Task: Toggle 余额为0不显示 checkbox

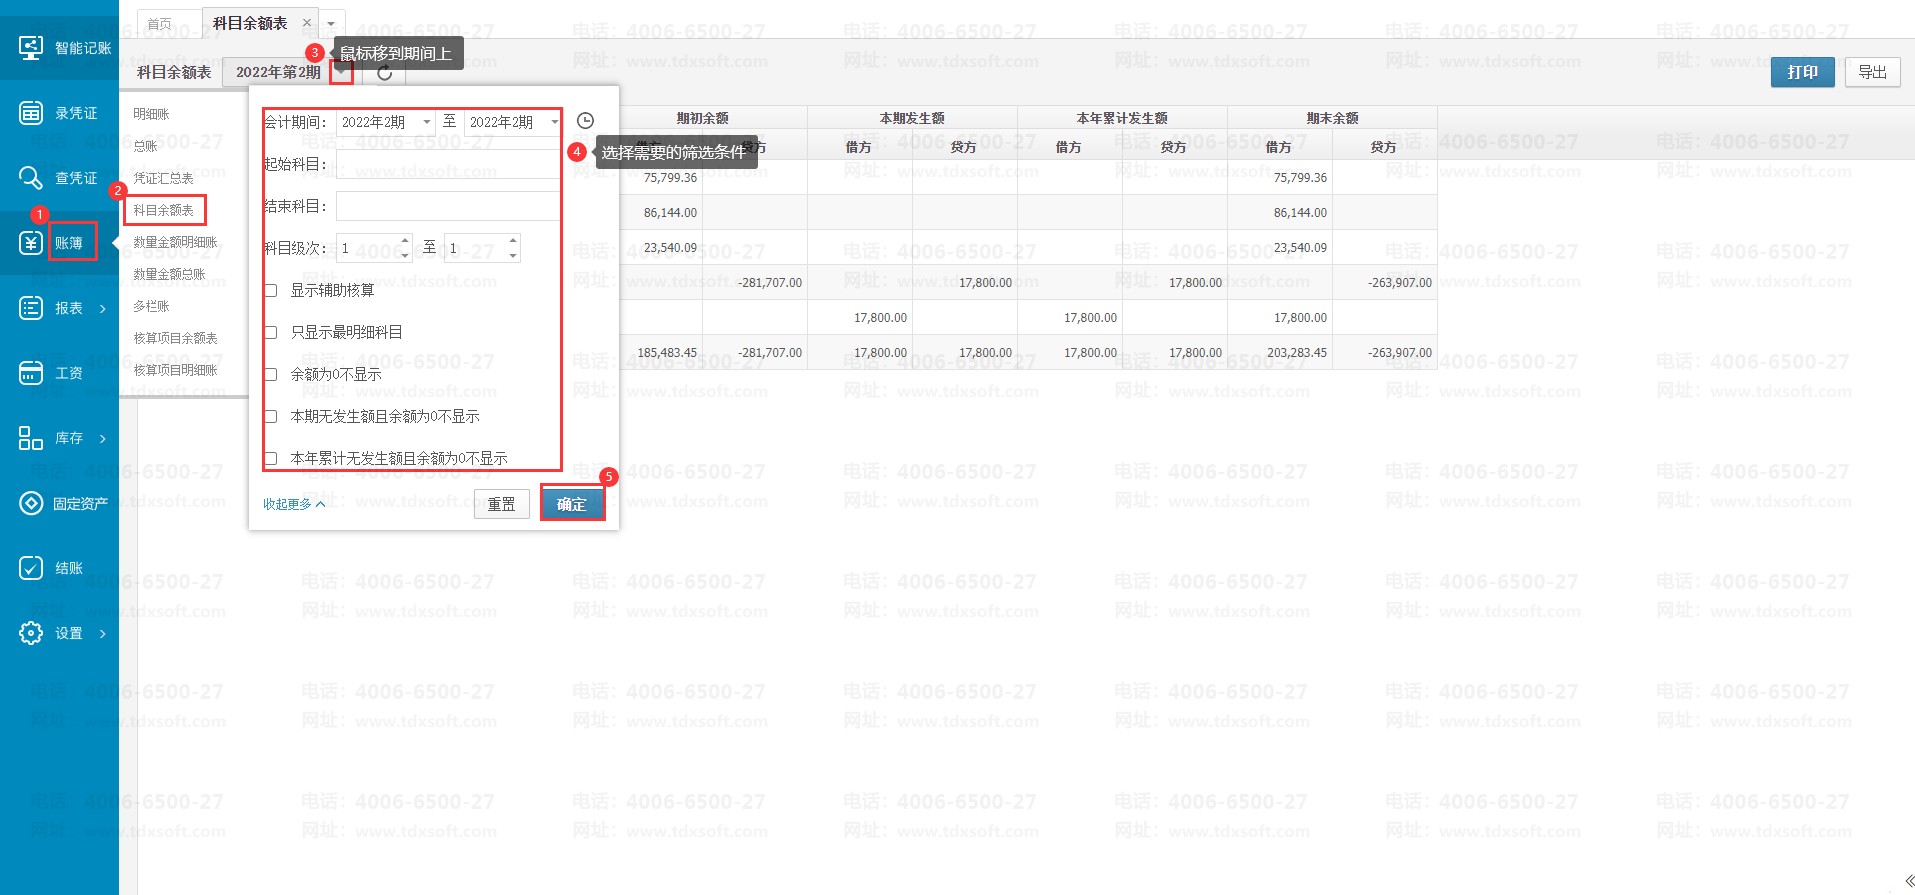Action: (271, 374)
